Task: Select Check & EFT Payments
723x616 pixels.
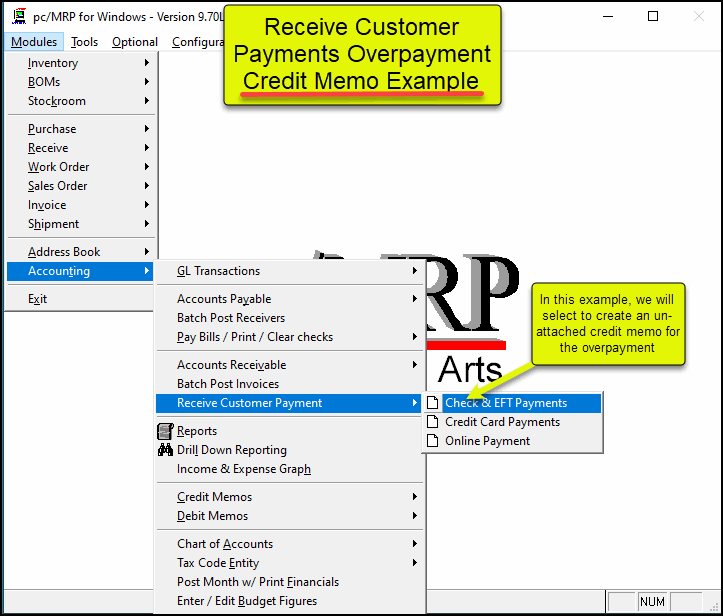Action: pos(506,403)
